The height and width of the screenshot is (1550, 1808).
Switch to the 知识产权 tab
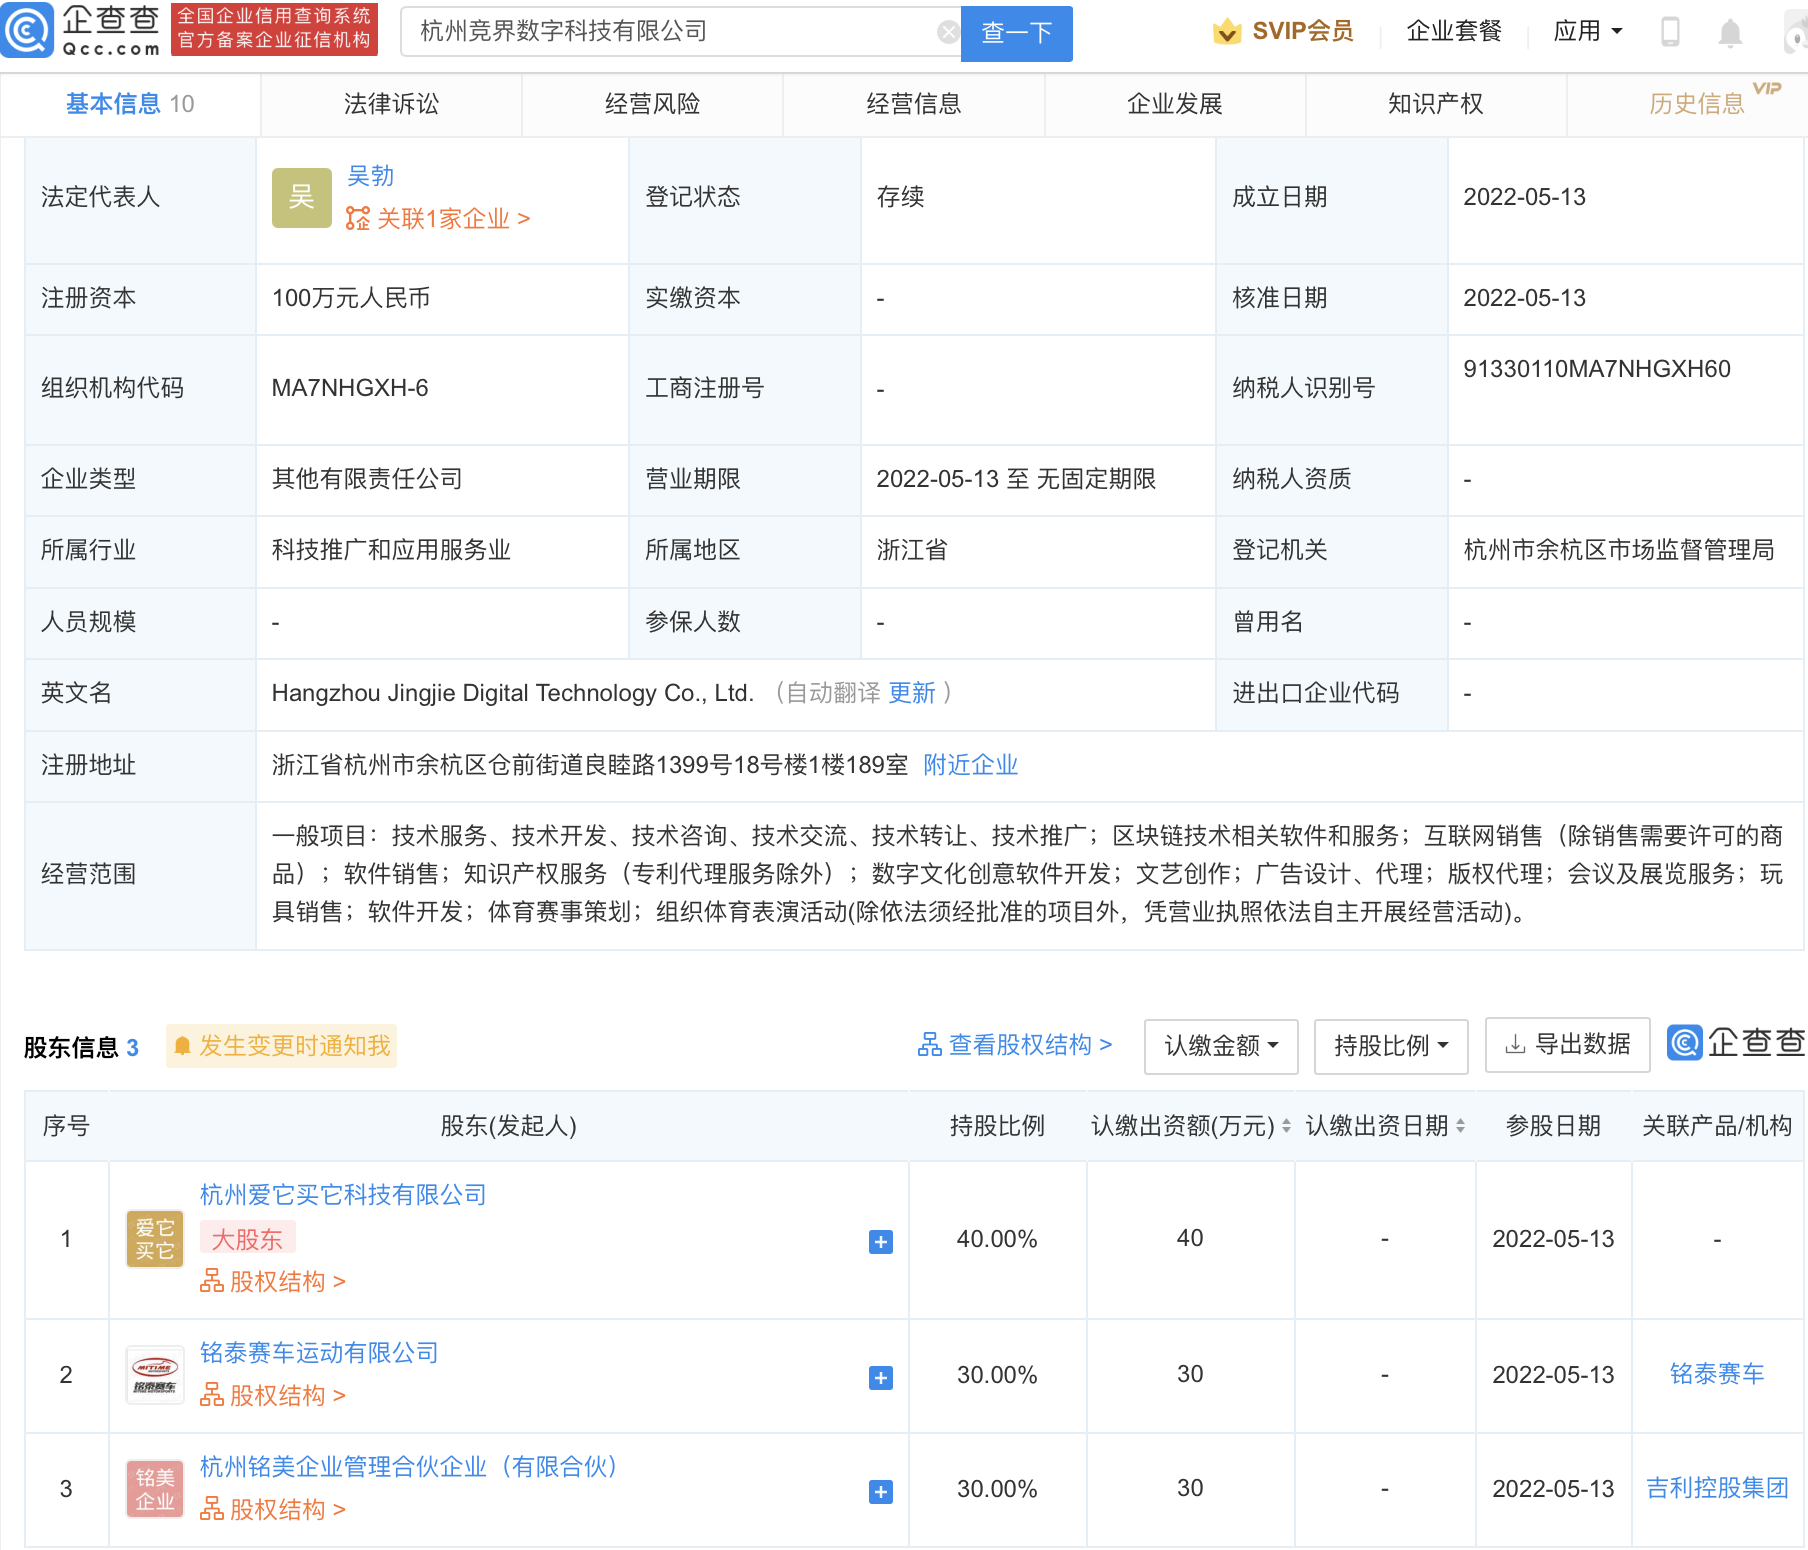(x=1435, y=104)
